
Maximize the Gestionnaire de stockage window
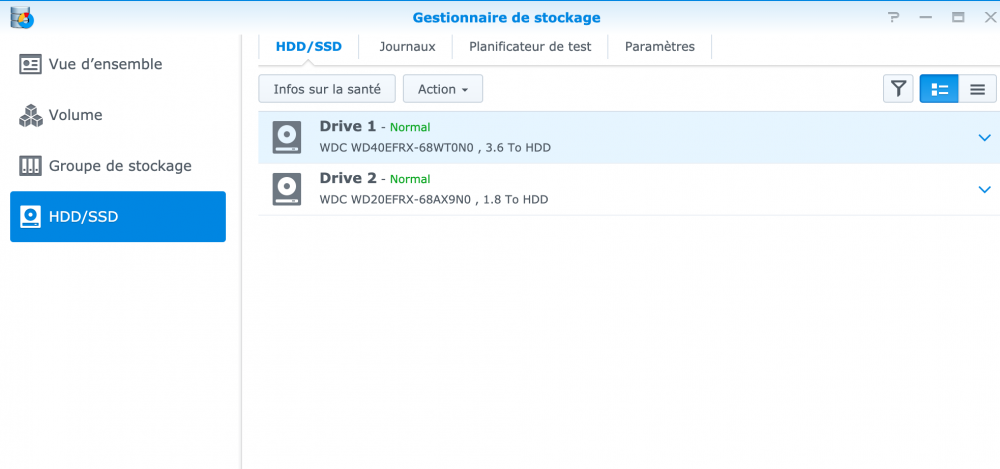pyautogui.click(x=958, y=17)
